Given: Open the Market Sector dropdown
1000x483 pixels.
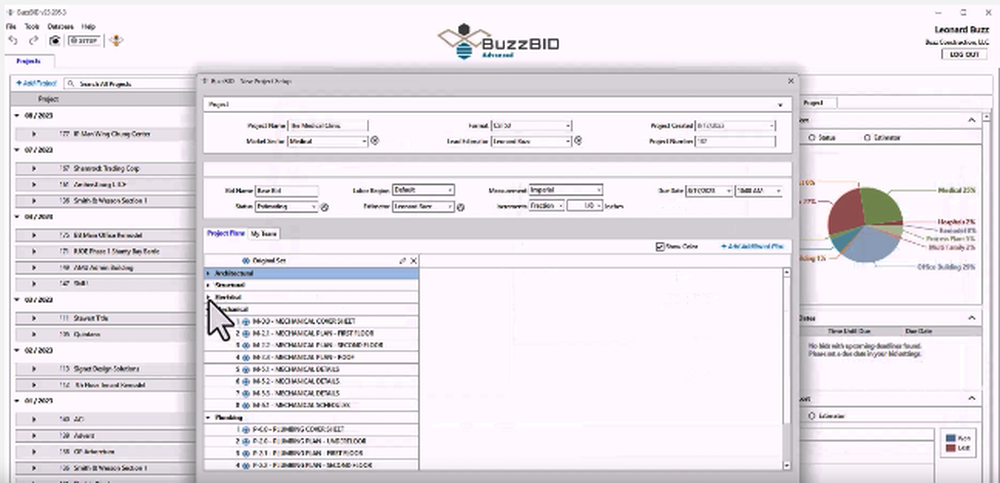Looking at the screenshot, I should click(x=364, y=141).
